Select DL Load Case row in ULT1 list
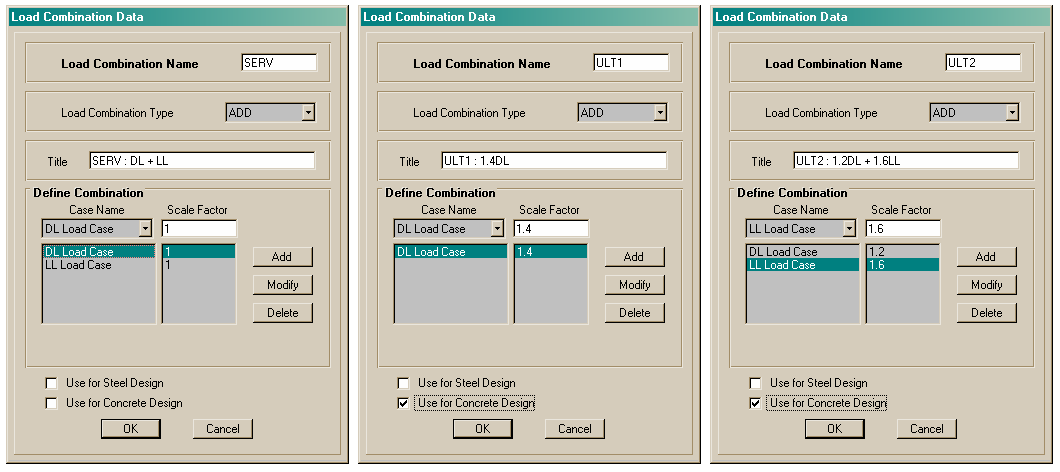This screenshot has height=472, width=1060. click(451, 252)
